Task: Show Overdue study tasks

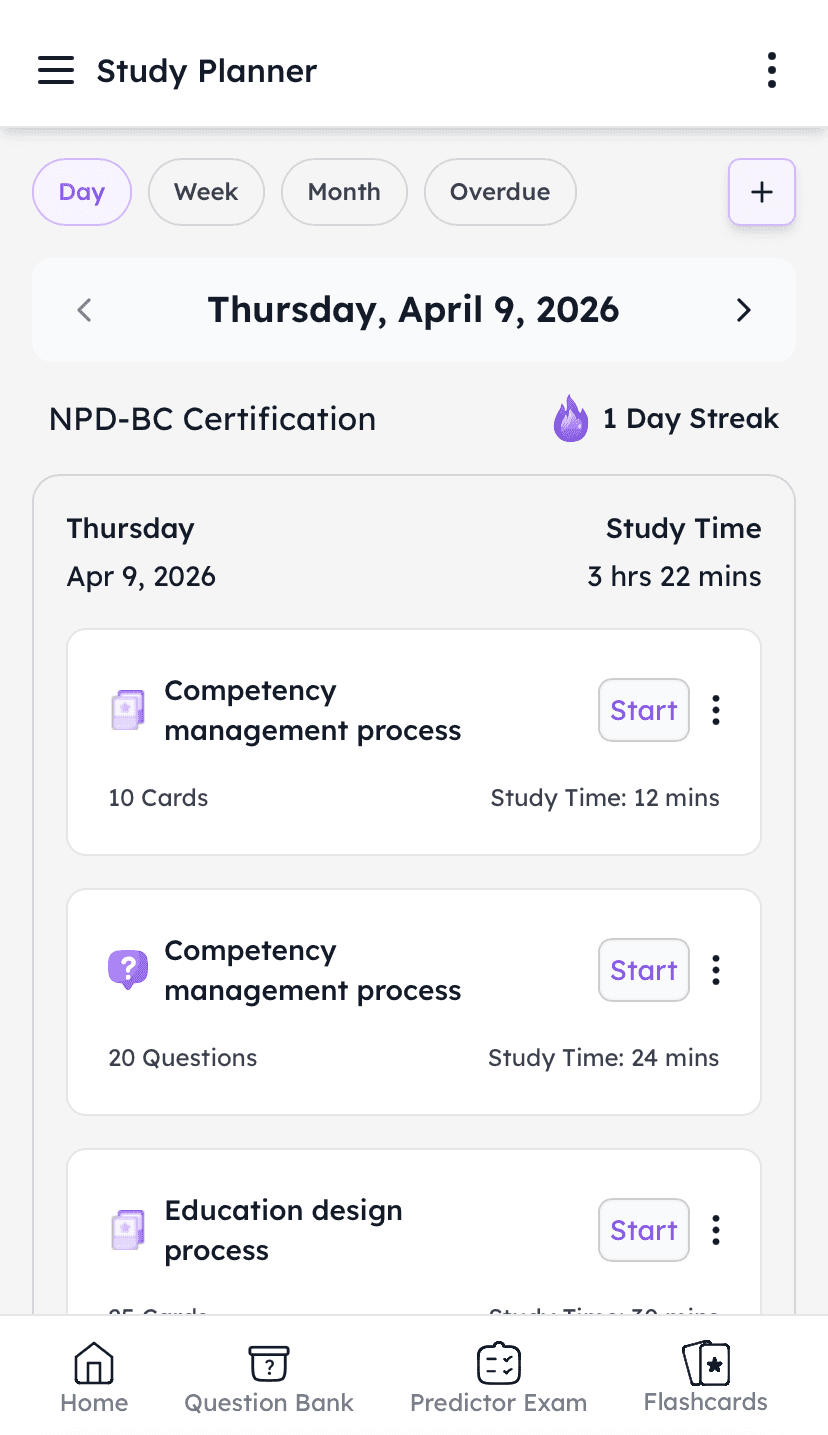Action: coord(500,192)
